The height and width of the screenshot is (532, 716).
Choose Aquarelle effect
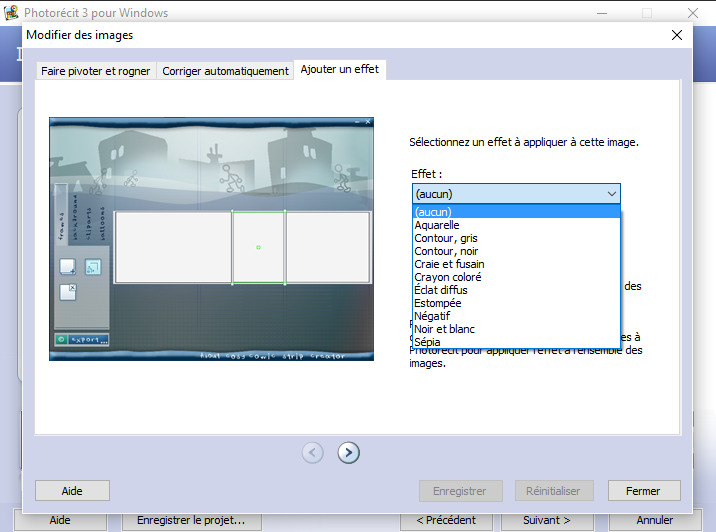point(516,225)
